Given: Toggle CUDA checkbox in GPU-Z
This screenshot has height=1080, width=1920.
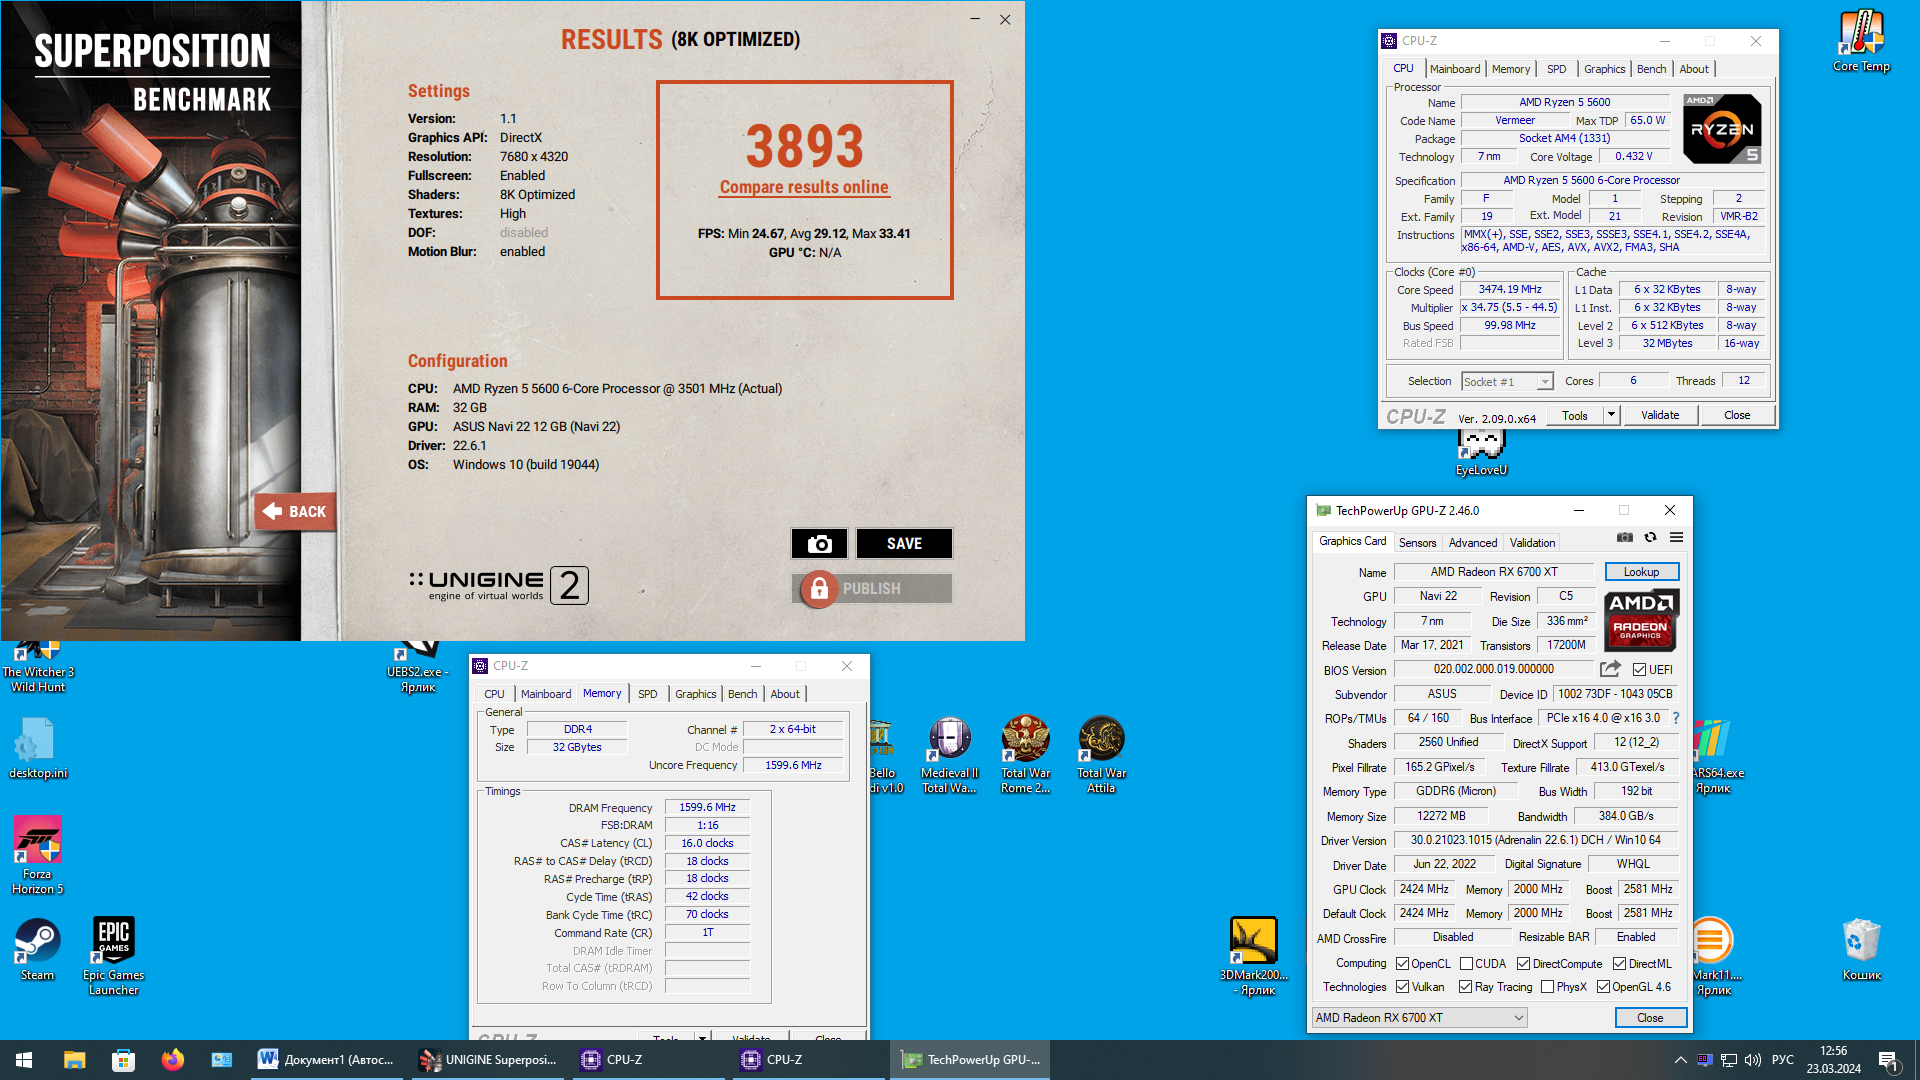Looking at the screenshot, I should click(1466, 964).
